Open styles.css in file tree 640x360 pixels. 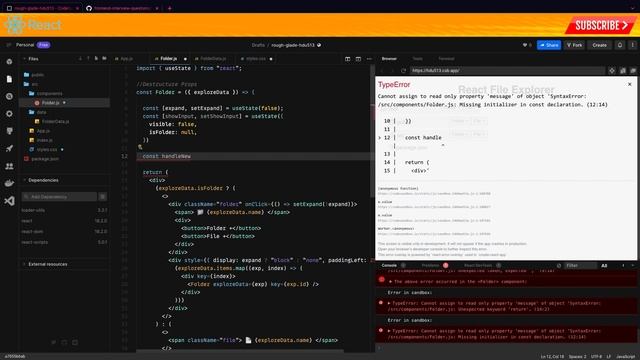coord(47,150)
